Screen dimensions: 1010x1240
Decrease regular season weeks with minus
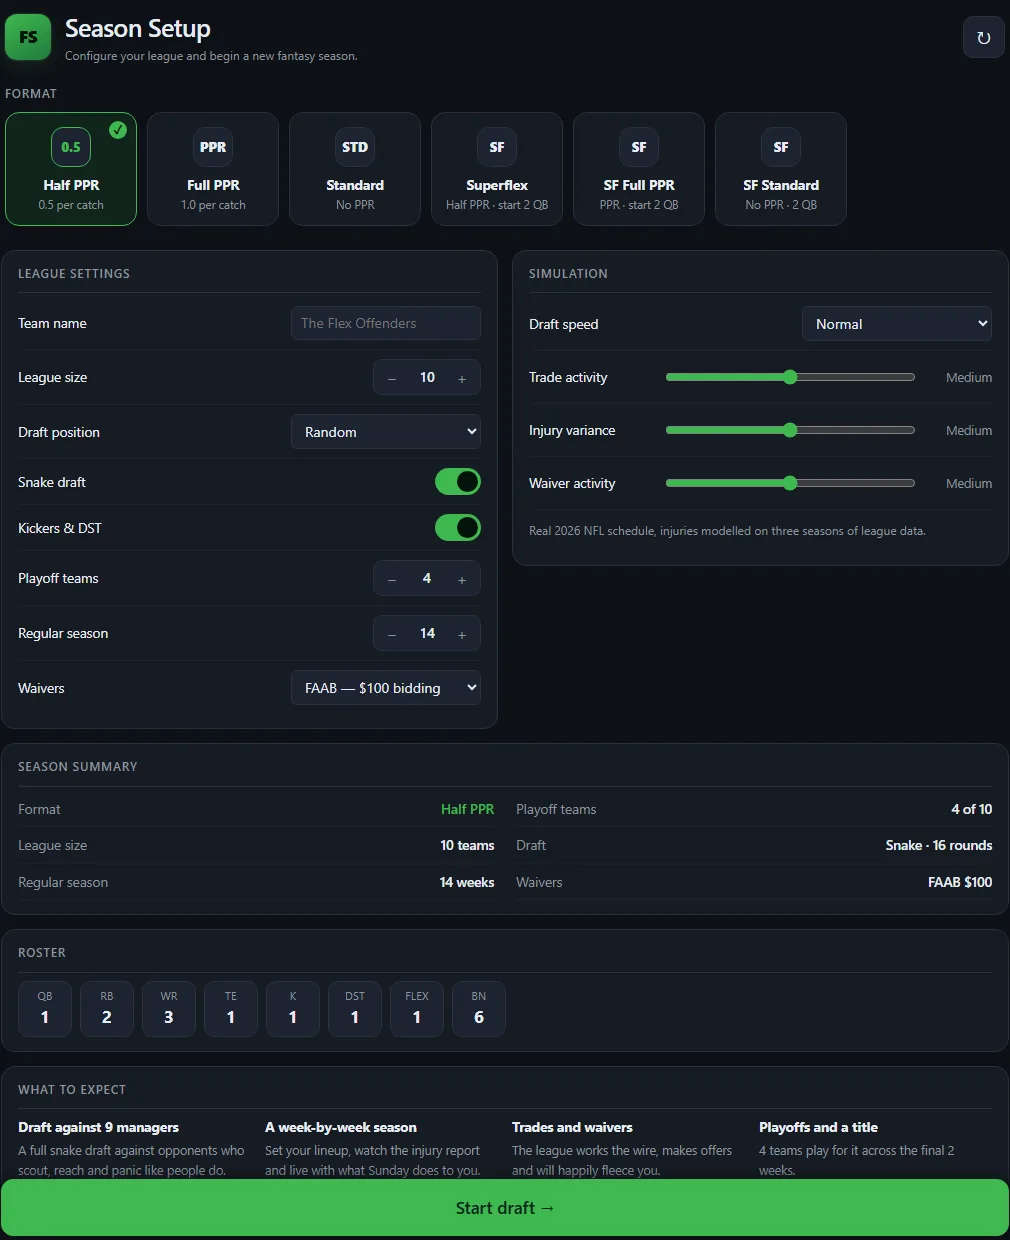click(x=392, y=634)
